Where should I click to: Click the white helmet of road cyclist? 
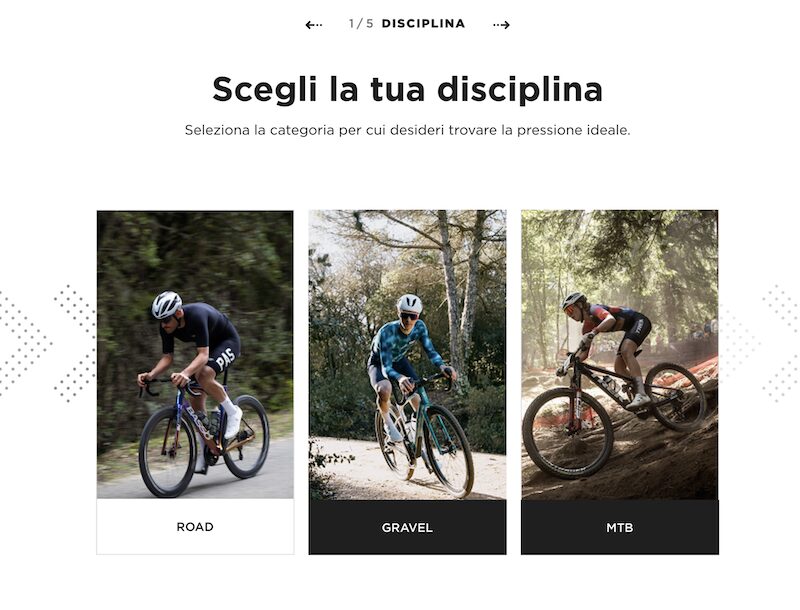[166, 304]
